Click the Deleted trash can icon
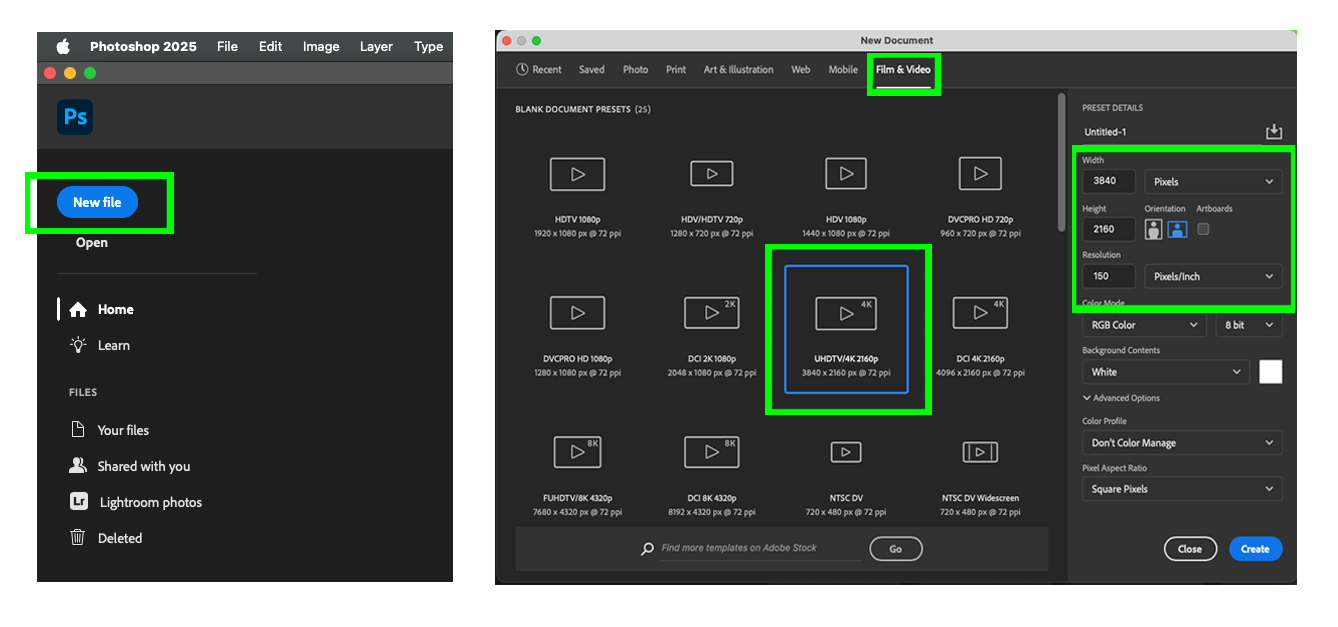The image size is (1338, 627). click(x=77, y=538)
